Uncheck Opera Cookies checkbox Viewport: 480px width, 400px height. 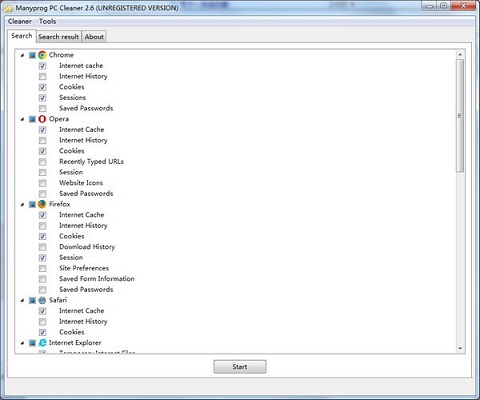(42, 151)
